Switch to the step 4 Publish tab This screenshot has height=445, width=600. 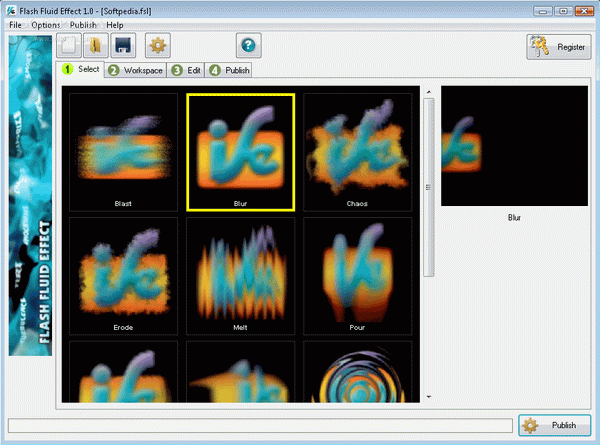(228, 70)
